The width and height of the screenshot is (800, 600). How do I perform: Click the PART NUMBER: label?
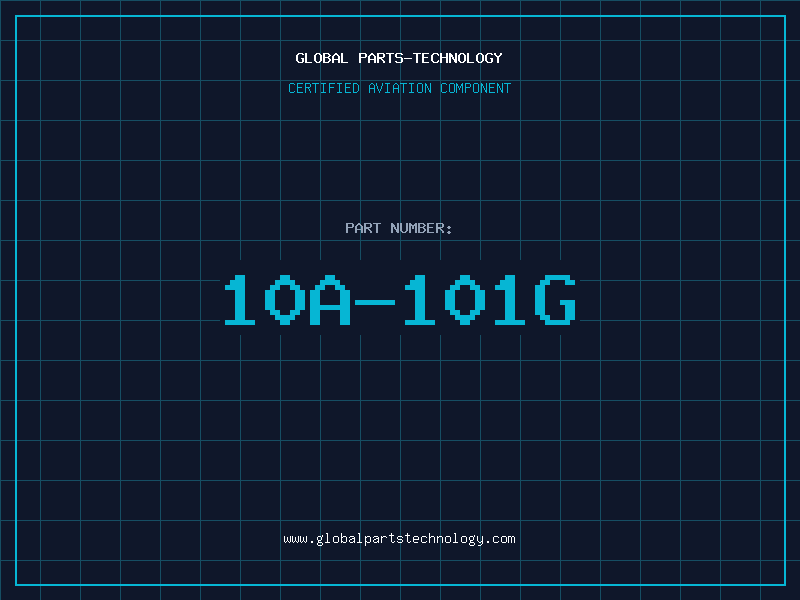tap(399, 228)
